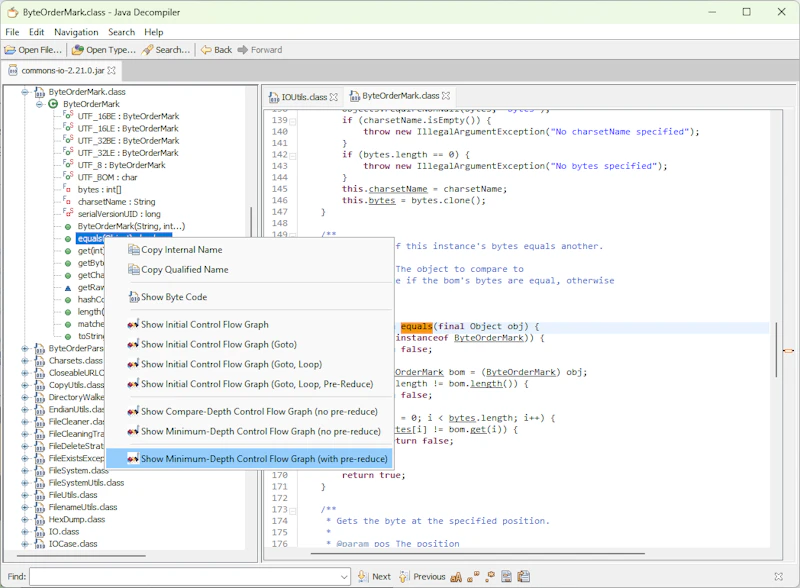800x588 pixels.
Task: Click the class file icon on IOUtils.class tab
Action: point(274,97)
